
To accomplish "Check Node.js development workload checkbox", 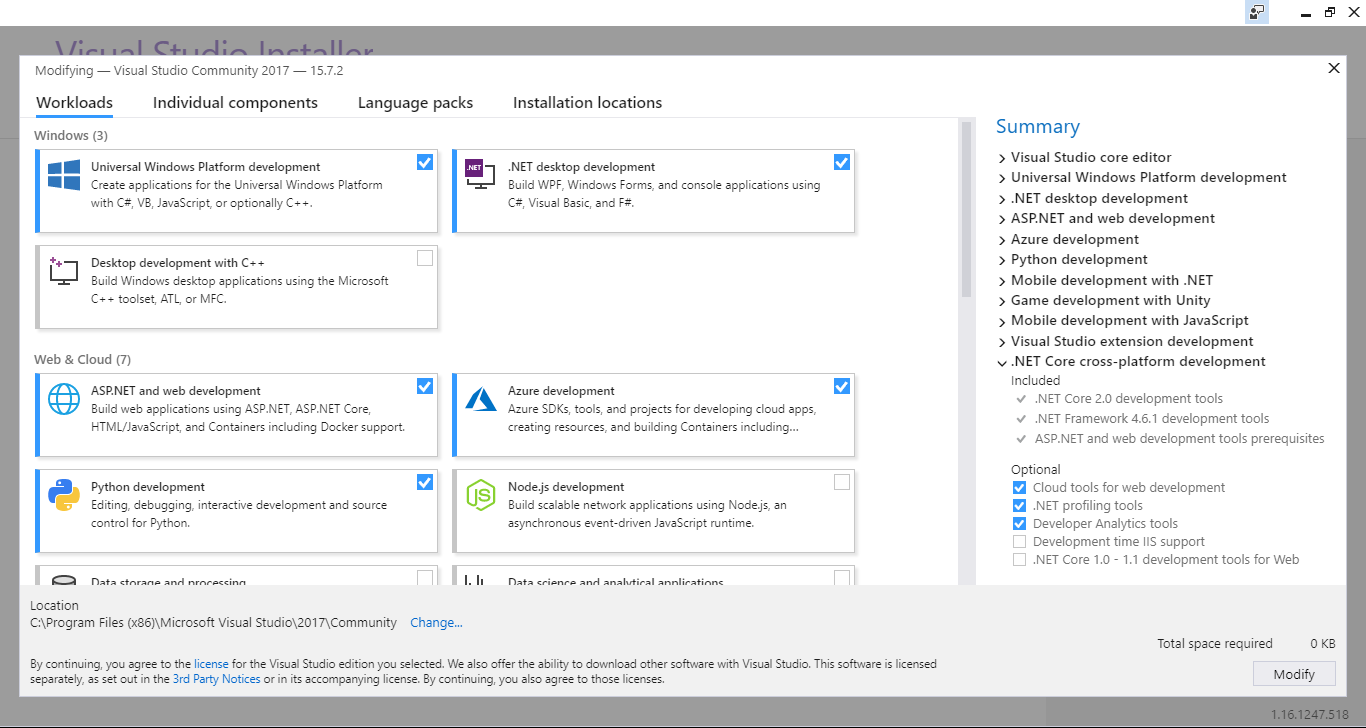I will 842,482.
